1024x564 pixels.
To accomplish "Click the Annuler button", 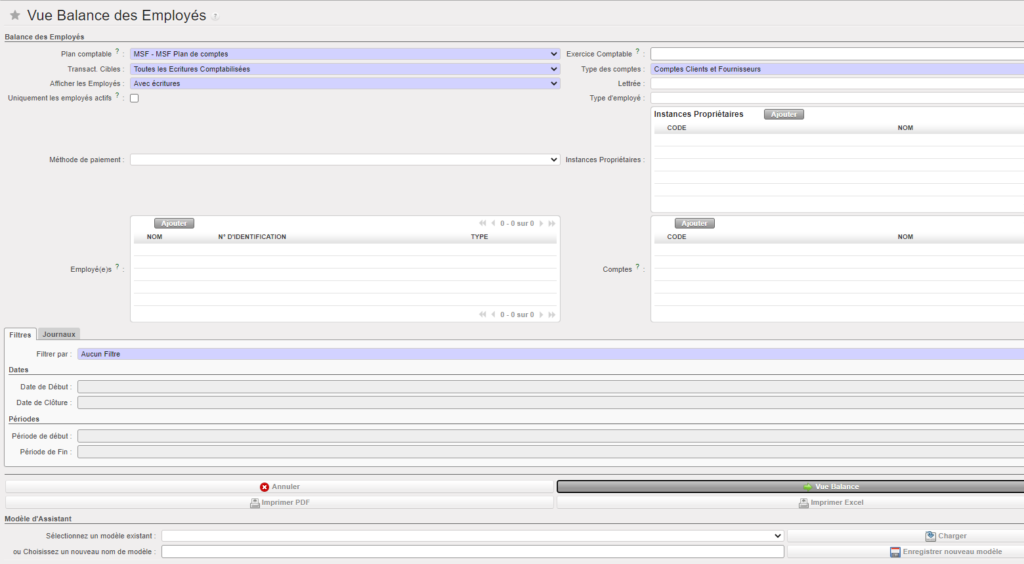I will (x=279, y=487).
